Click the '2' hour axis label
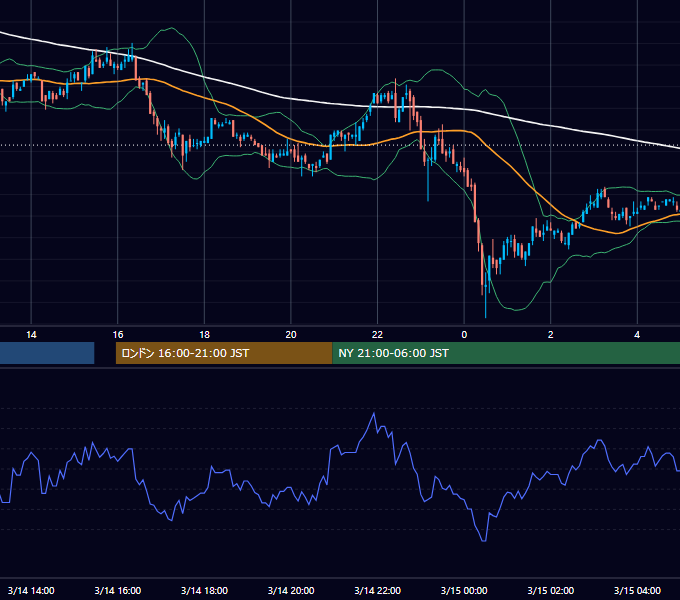The height and width of the screenshot is (600, 680). pos(550,335)
